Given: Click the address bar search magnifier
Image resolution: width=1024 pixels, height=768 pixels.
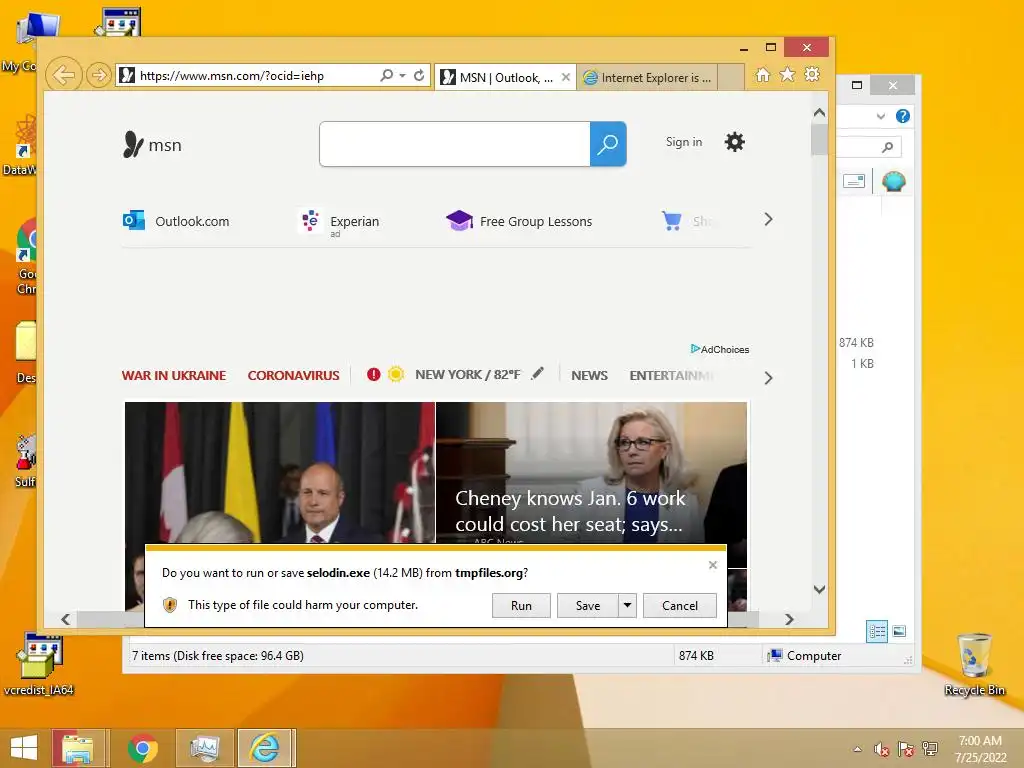Looking at the screenshot, I should pyautogui.click(x=387, y=75).
